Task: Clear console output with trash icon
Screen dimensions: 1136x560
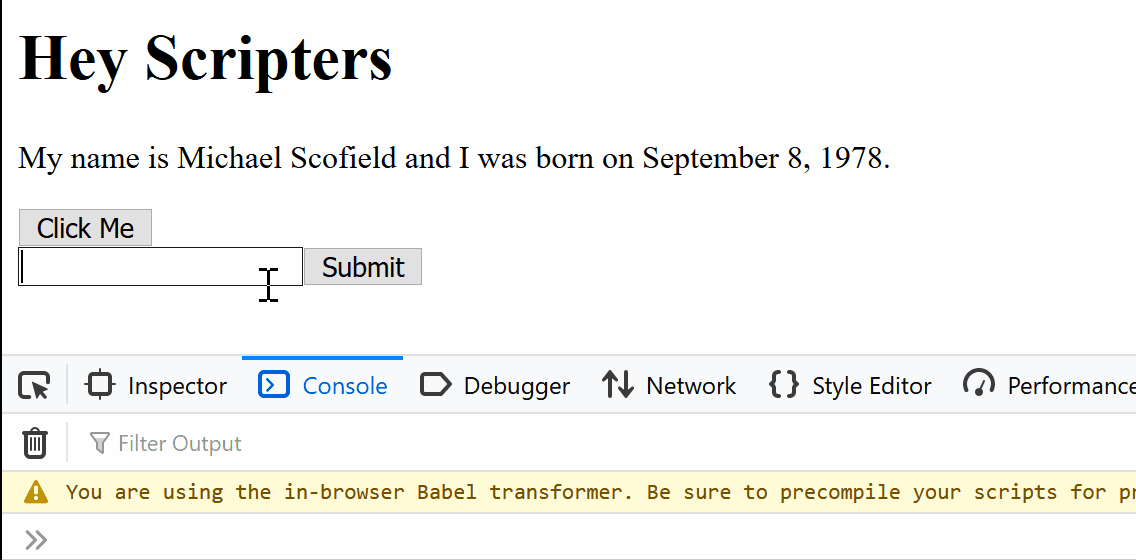Action: tap(34, 443)
